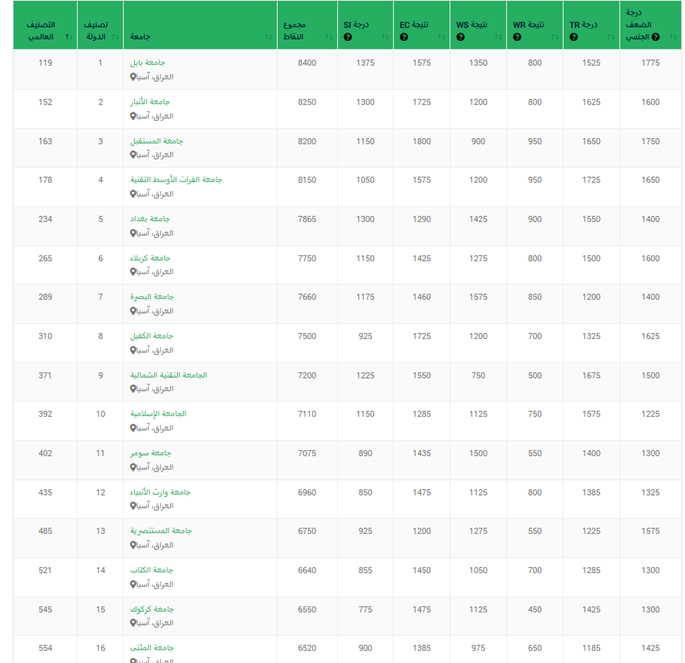The width and height of the screenshot is (685, 663).
Task: Open the help tooltip icon for نتيجة WS
Action: click(460, 37)
